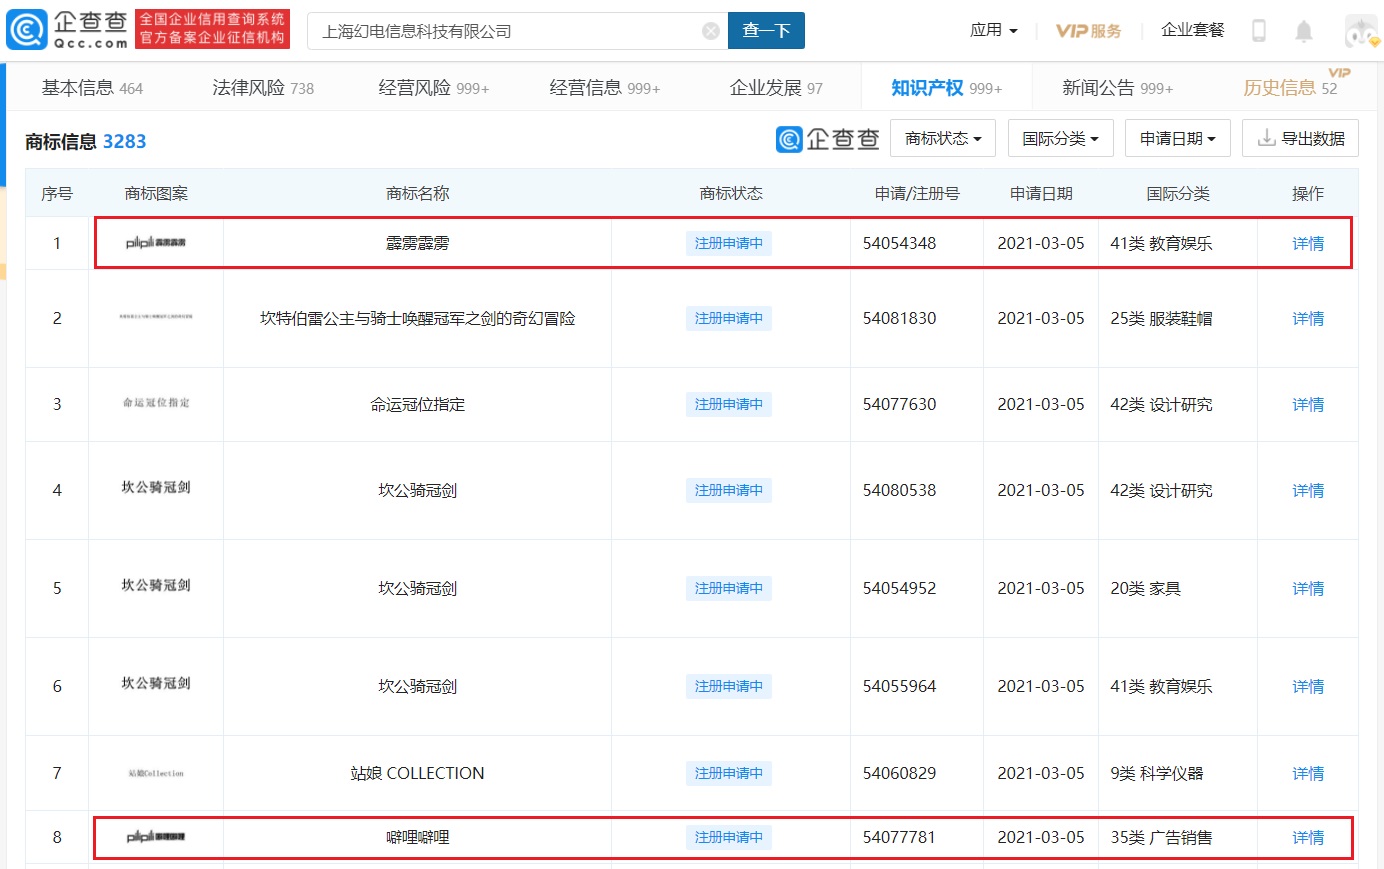Open the mobile phone app icon
Screen dimensions: 1384x869
(1259, 31)
